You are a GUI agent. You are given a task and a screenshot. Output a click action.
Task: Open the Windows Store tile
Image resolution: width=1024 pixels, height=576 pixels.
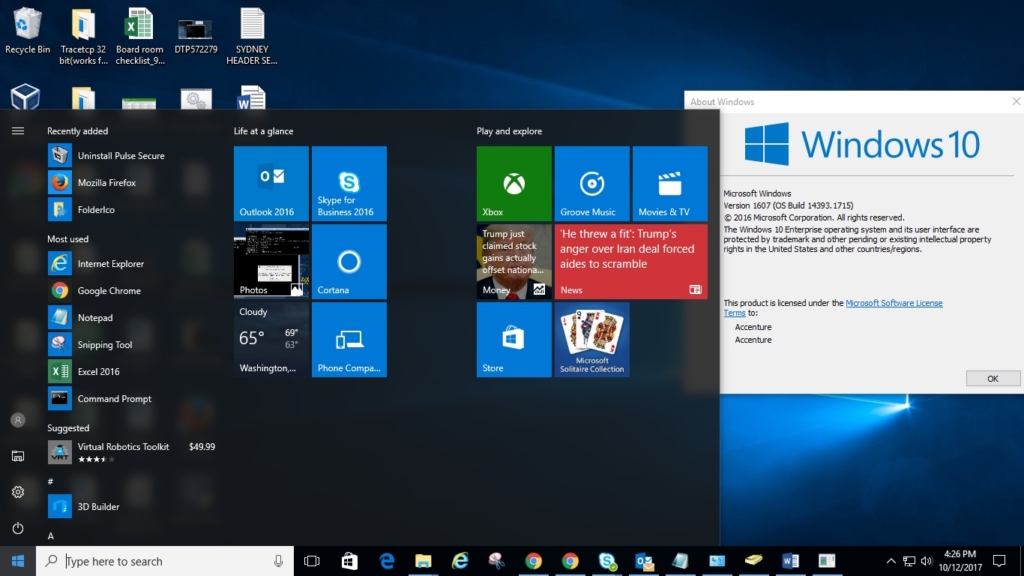(513, 339)
